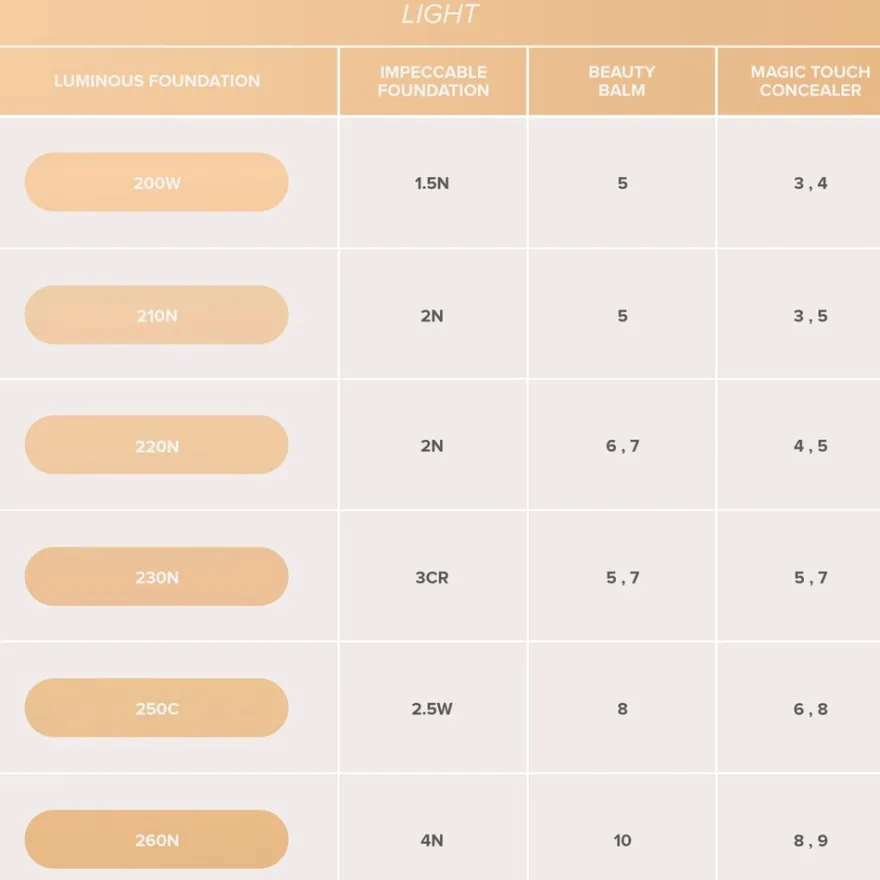Click the LIGHT section title
Image resolution: width=880 pixels, height=880 pixels.
[x=440, y=15]
